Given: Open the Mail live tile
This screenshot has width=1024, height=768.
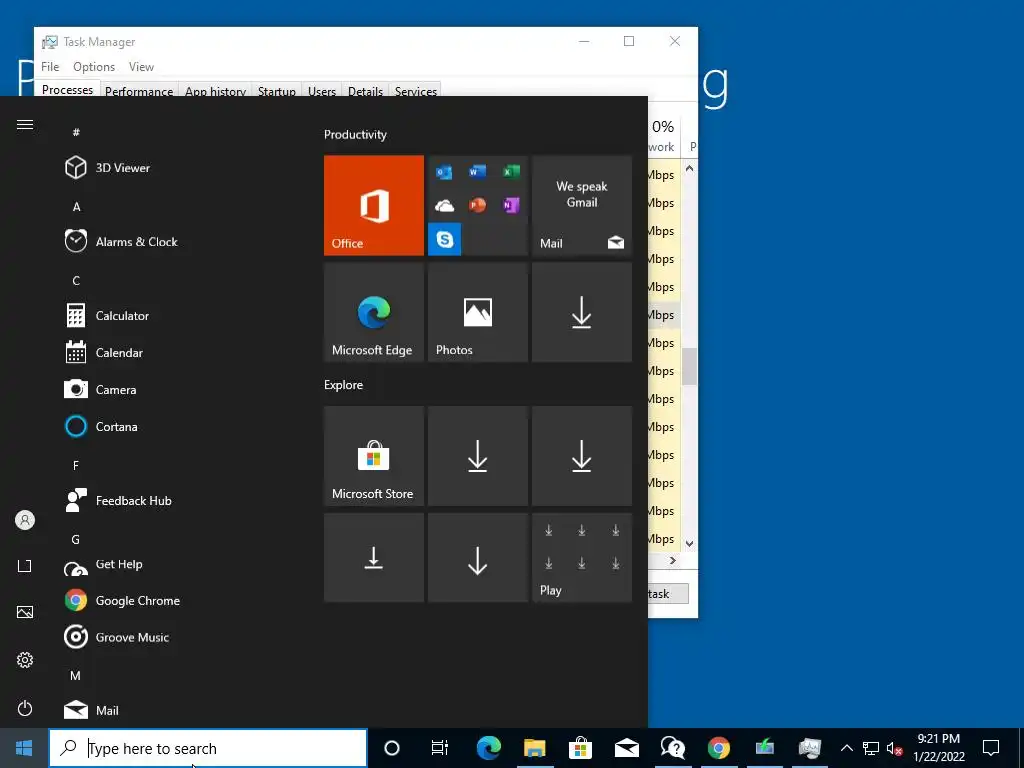Looking at the screenshot, I should 582,205.
